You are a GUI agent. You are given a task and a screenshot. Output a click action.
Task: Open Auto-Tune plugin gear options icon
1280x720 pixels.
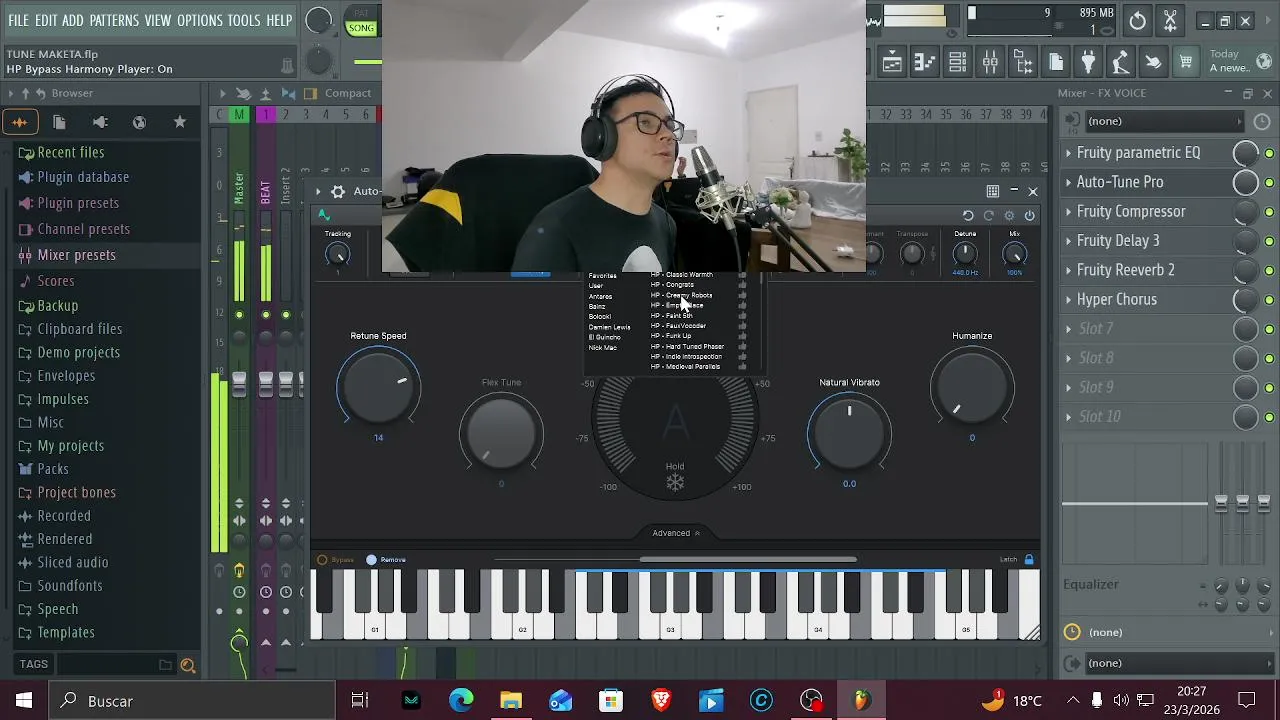tap(338, 192)
